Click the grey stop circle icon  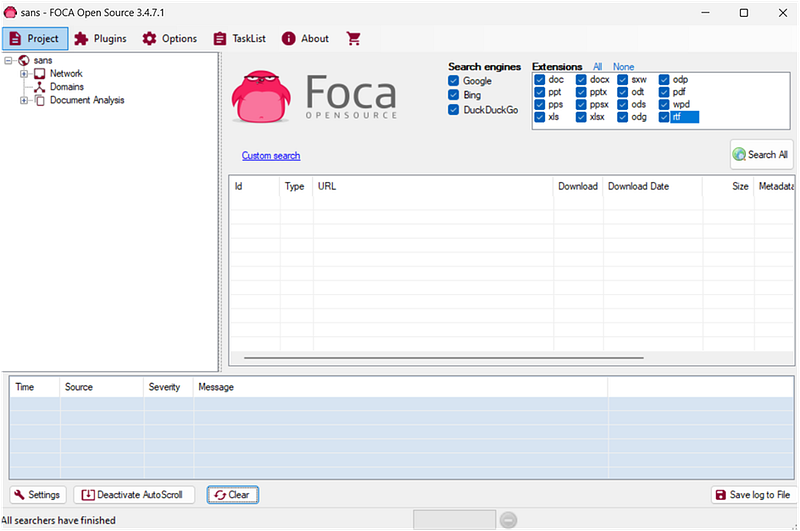[508, 520]
